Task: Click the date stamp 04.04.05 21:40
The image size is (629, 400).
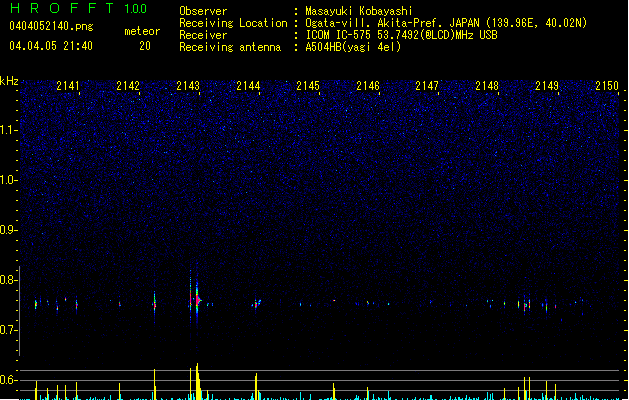Action: click(51, 46)
